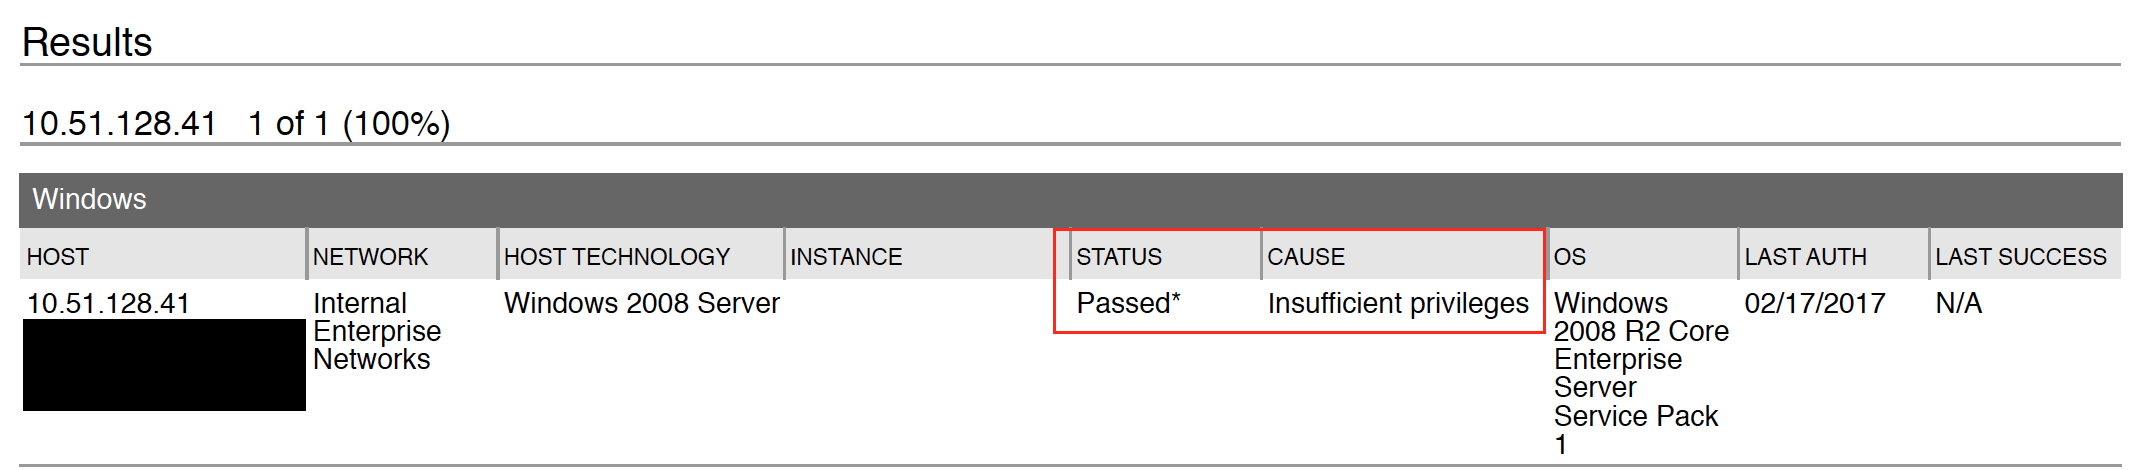Click the host IP in the table row
Image resolution: width=2132 pixels, height=470 pixels.
tap(108, 303)
